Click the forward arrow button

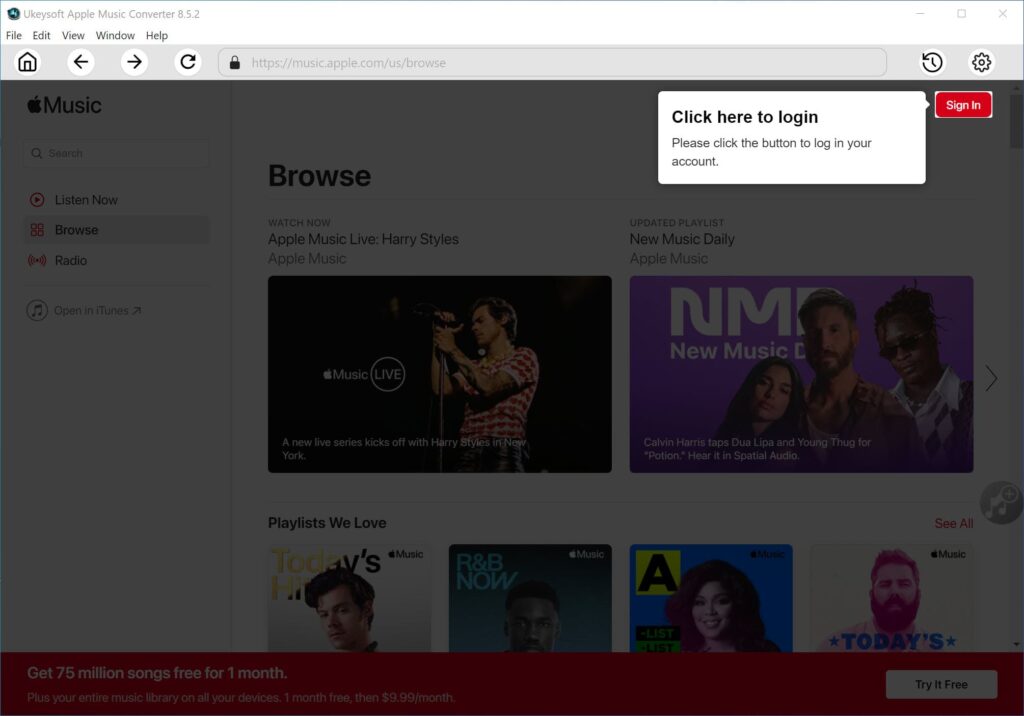pos(135,62)
